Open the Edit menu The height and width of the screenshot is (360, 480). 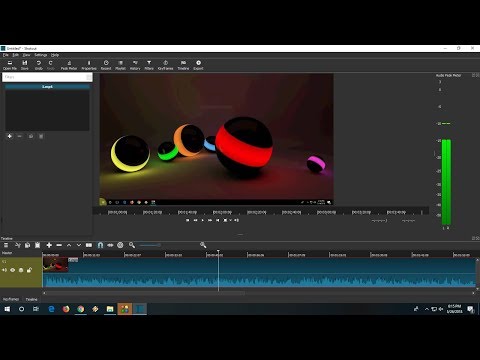[x=15, y=55]
